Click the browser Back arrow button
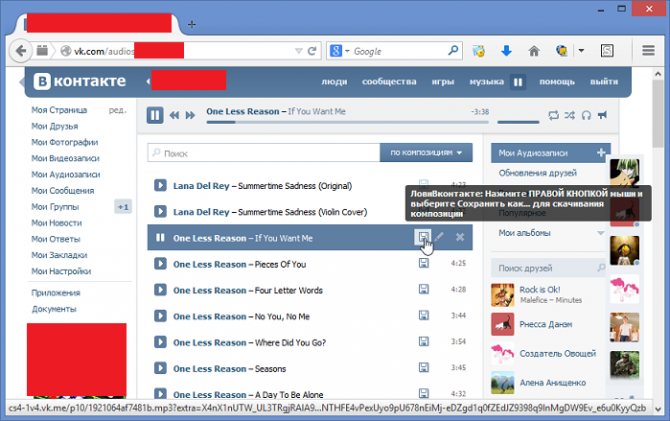The width and height of the screenshot is (670, 421). tap(20, 51)
